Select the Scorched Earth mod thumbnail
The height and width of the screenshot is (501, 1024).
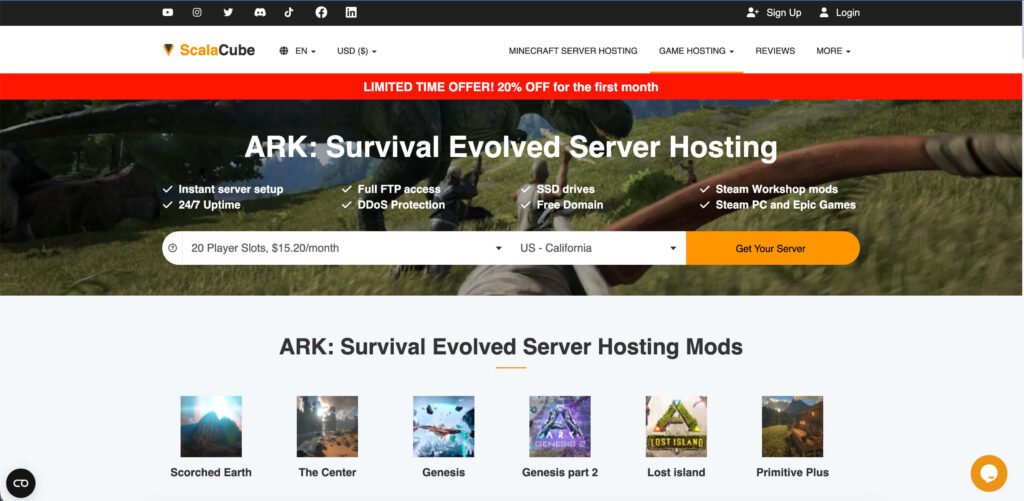211,427
